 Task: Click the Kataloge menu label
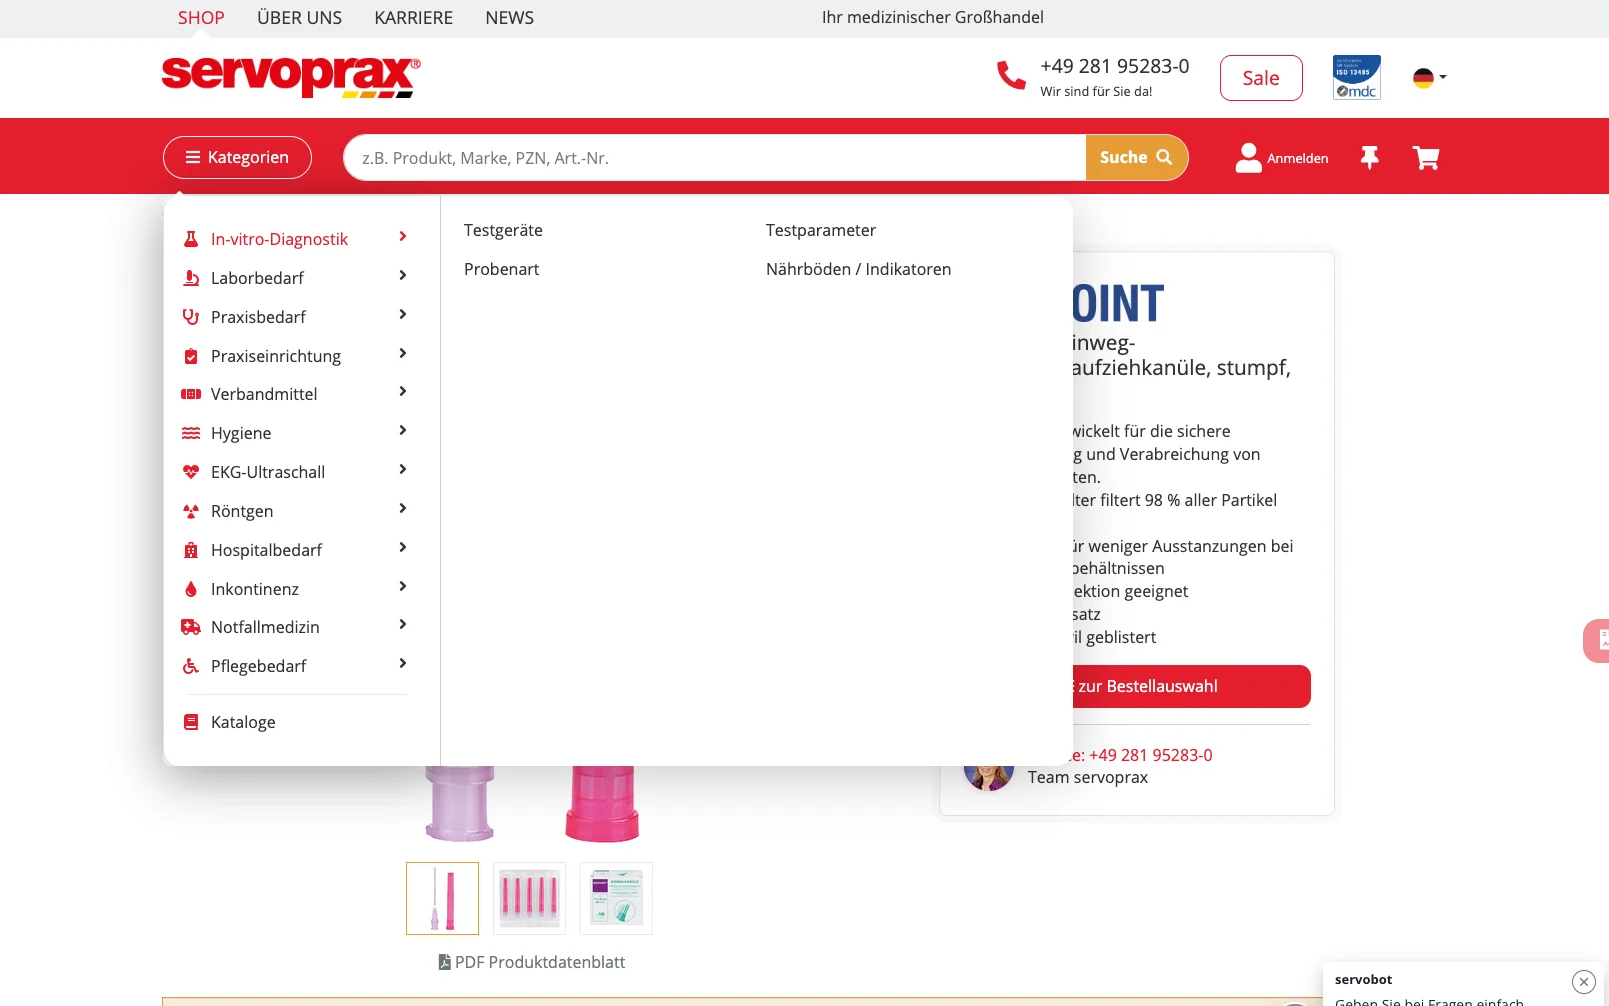[x=243, y=722]
